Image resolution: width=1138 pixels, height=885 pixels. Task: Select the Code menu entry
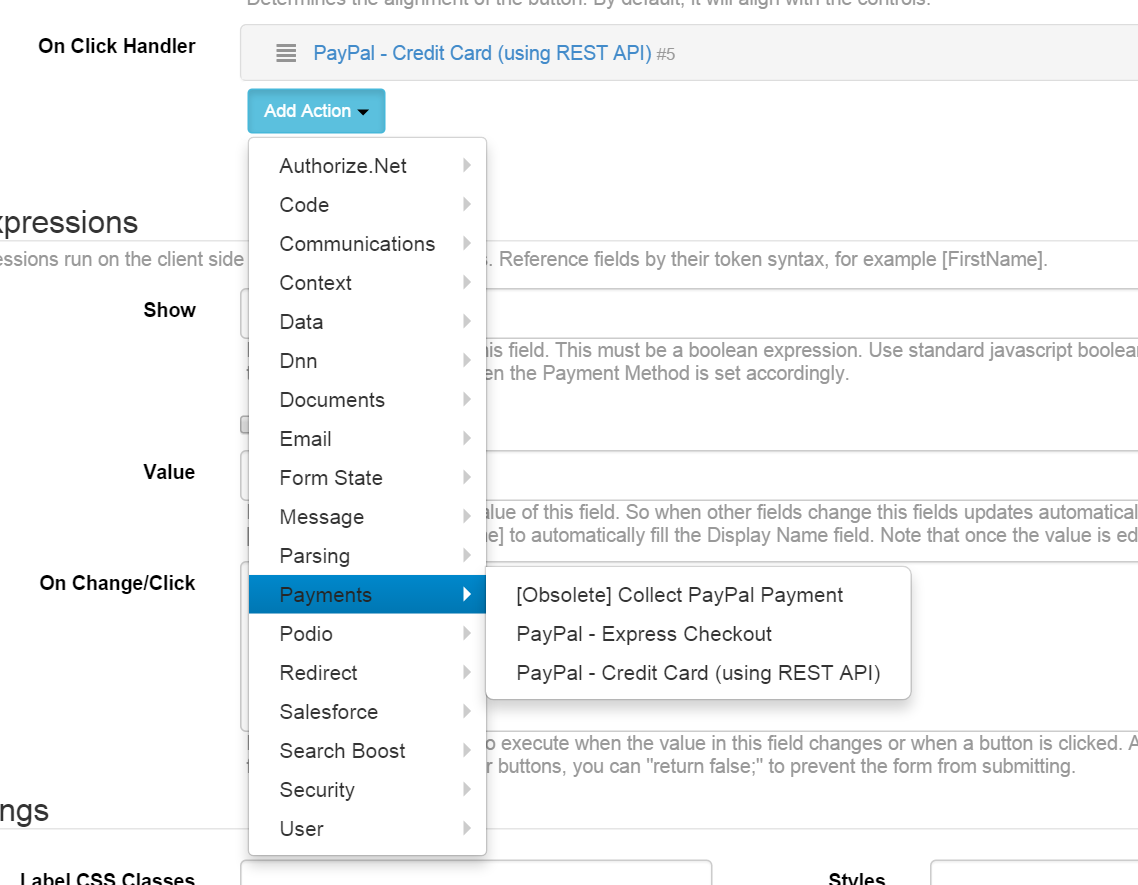pyautogui.click(x=303, y=205)
